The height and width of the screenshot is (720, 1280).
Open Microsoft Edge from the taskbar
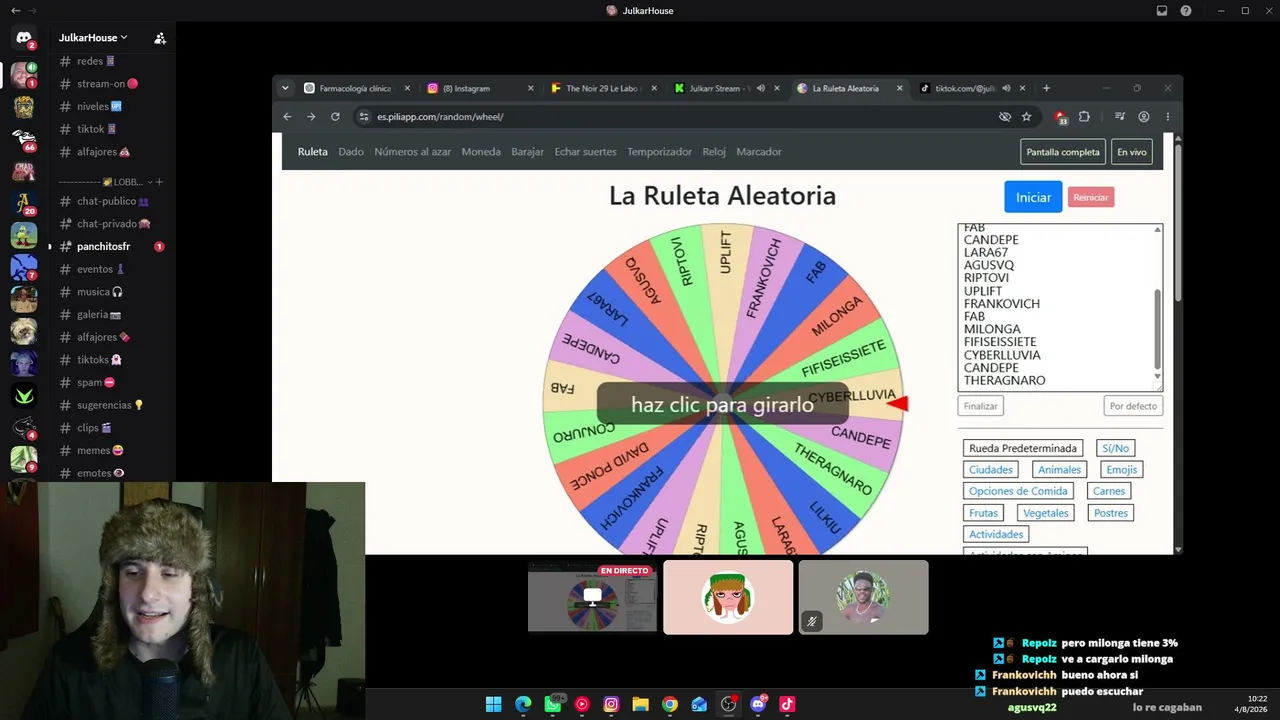[x=523, y=704]
